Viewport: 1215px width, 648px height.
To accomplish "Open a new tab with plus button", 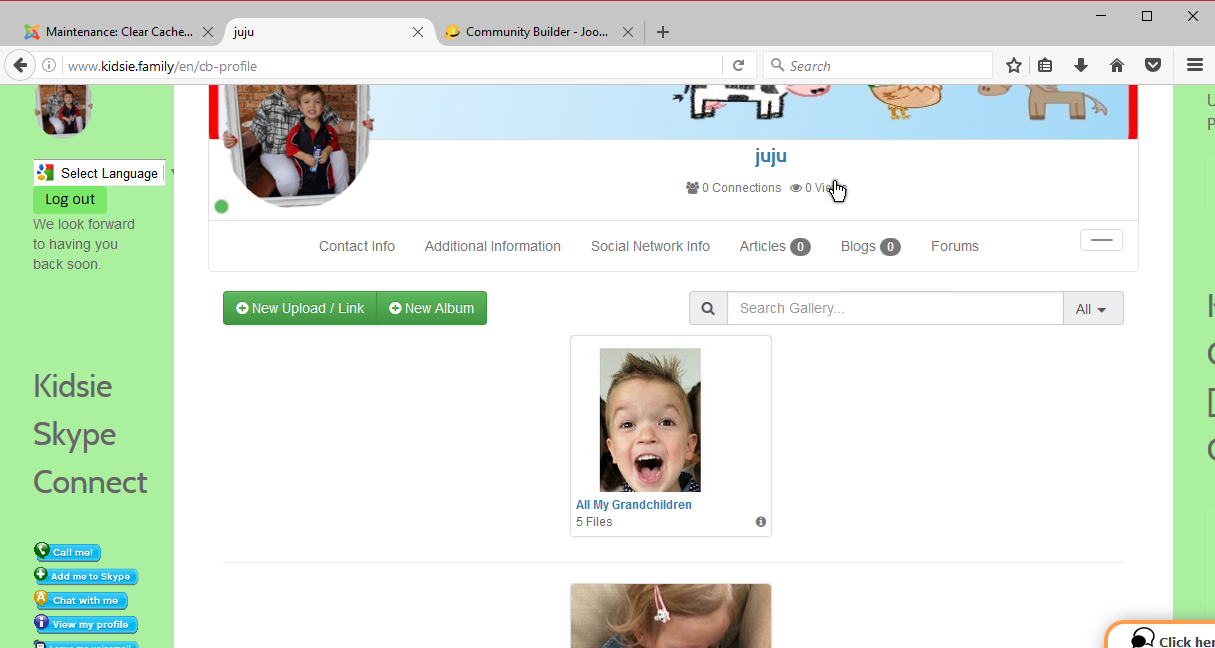I will (663, 32).
